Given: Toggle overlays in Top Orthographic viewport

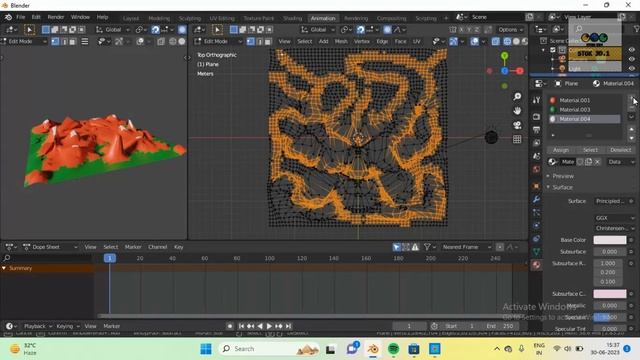Looking at the screenshot, I should tap(474, 41).
